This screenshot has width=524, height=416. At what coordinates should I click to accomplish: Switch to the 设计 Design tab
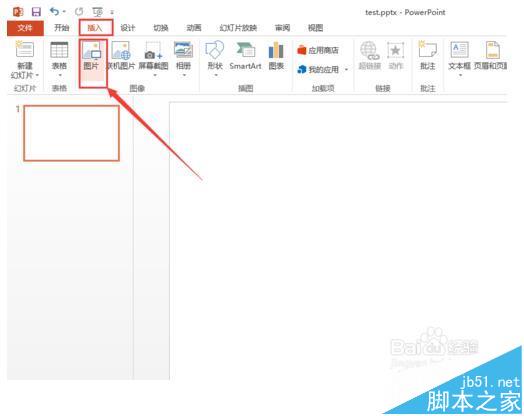(x=128, y=28)
